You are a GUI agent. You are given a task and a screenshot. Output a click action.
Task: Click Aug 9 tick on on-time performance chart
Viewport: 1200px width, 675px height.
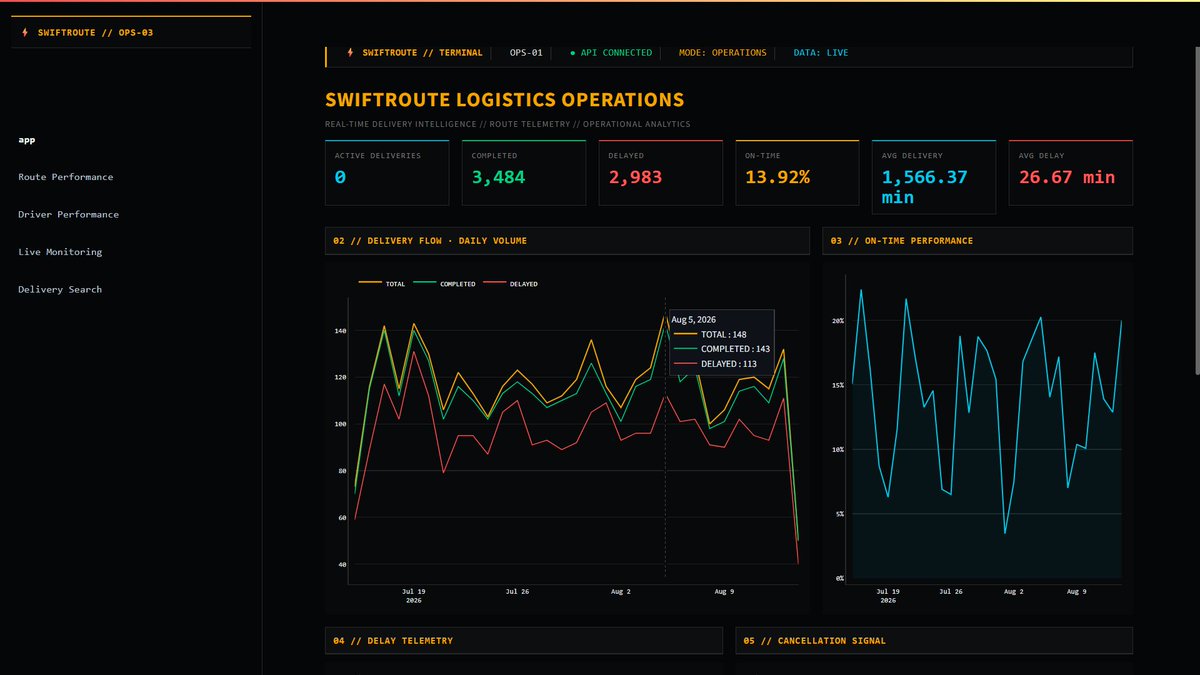[1077, 591]
